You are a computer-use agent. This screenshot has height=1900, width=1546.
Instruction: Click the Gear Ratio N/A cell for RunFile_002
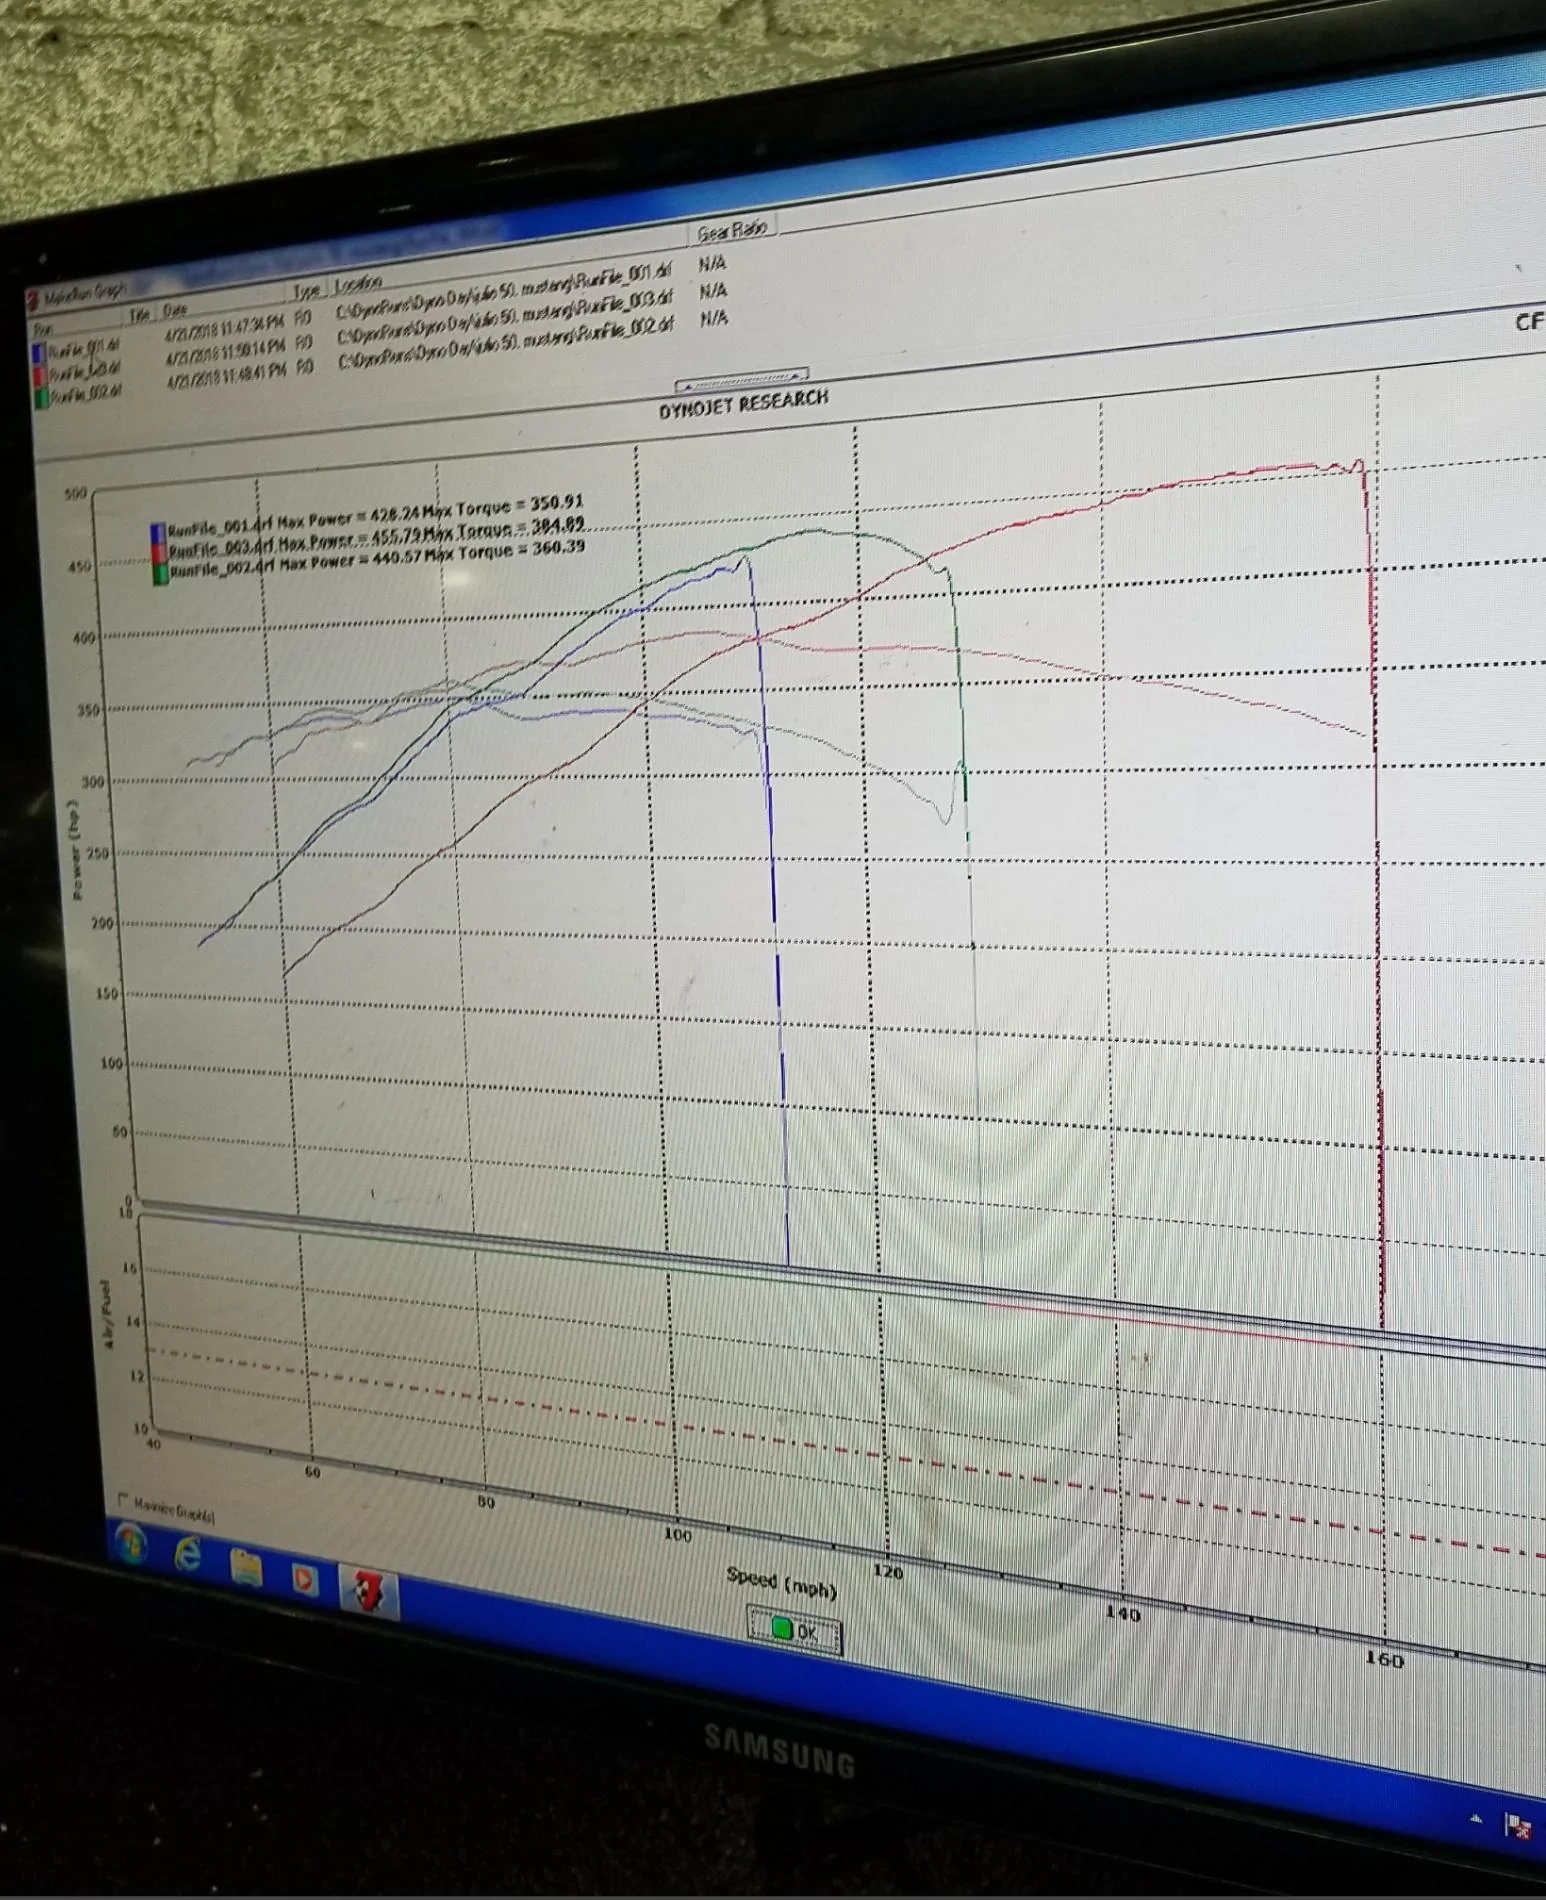pyautogui.click(x=714, y=318)
